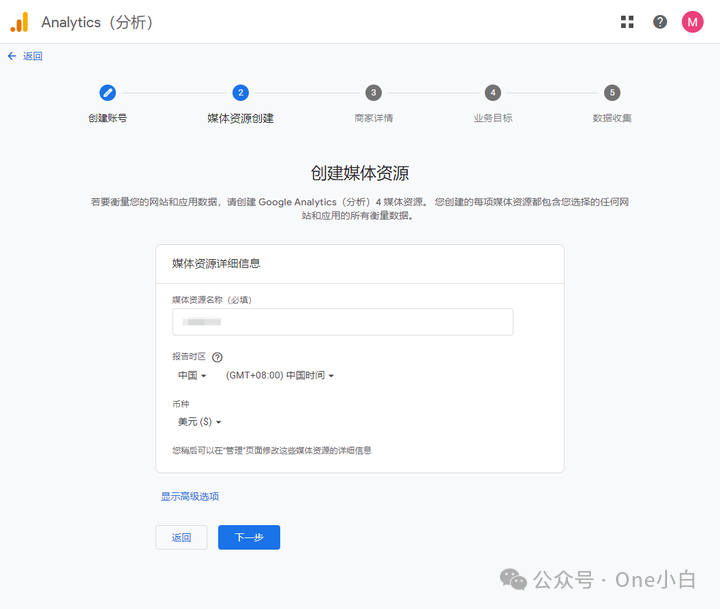The image size is (720, 609).
Task: Click the back arrow icon at top left
Action: point(12,56)
